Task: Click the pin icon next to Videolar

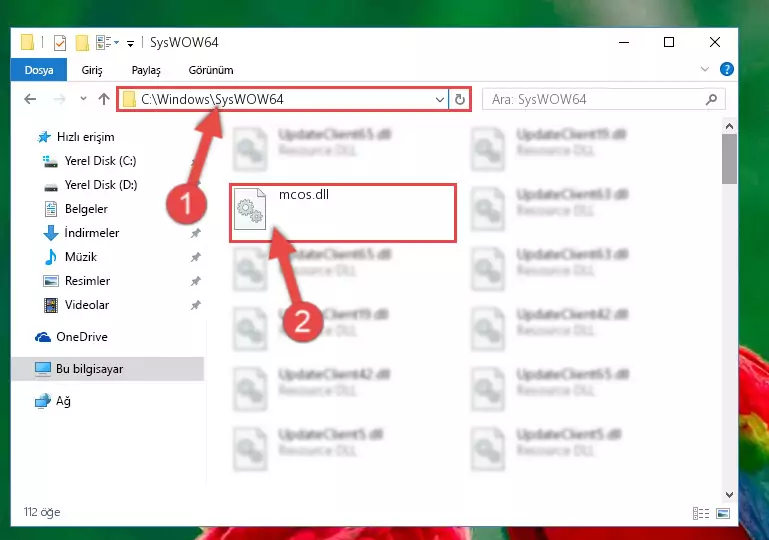Action: 196,305
